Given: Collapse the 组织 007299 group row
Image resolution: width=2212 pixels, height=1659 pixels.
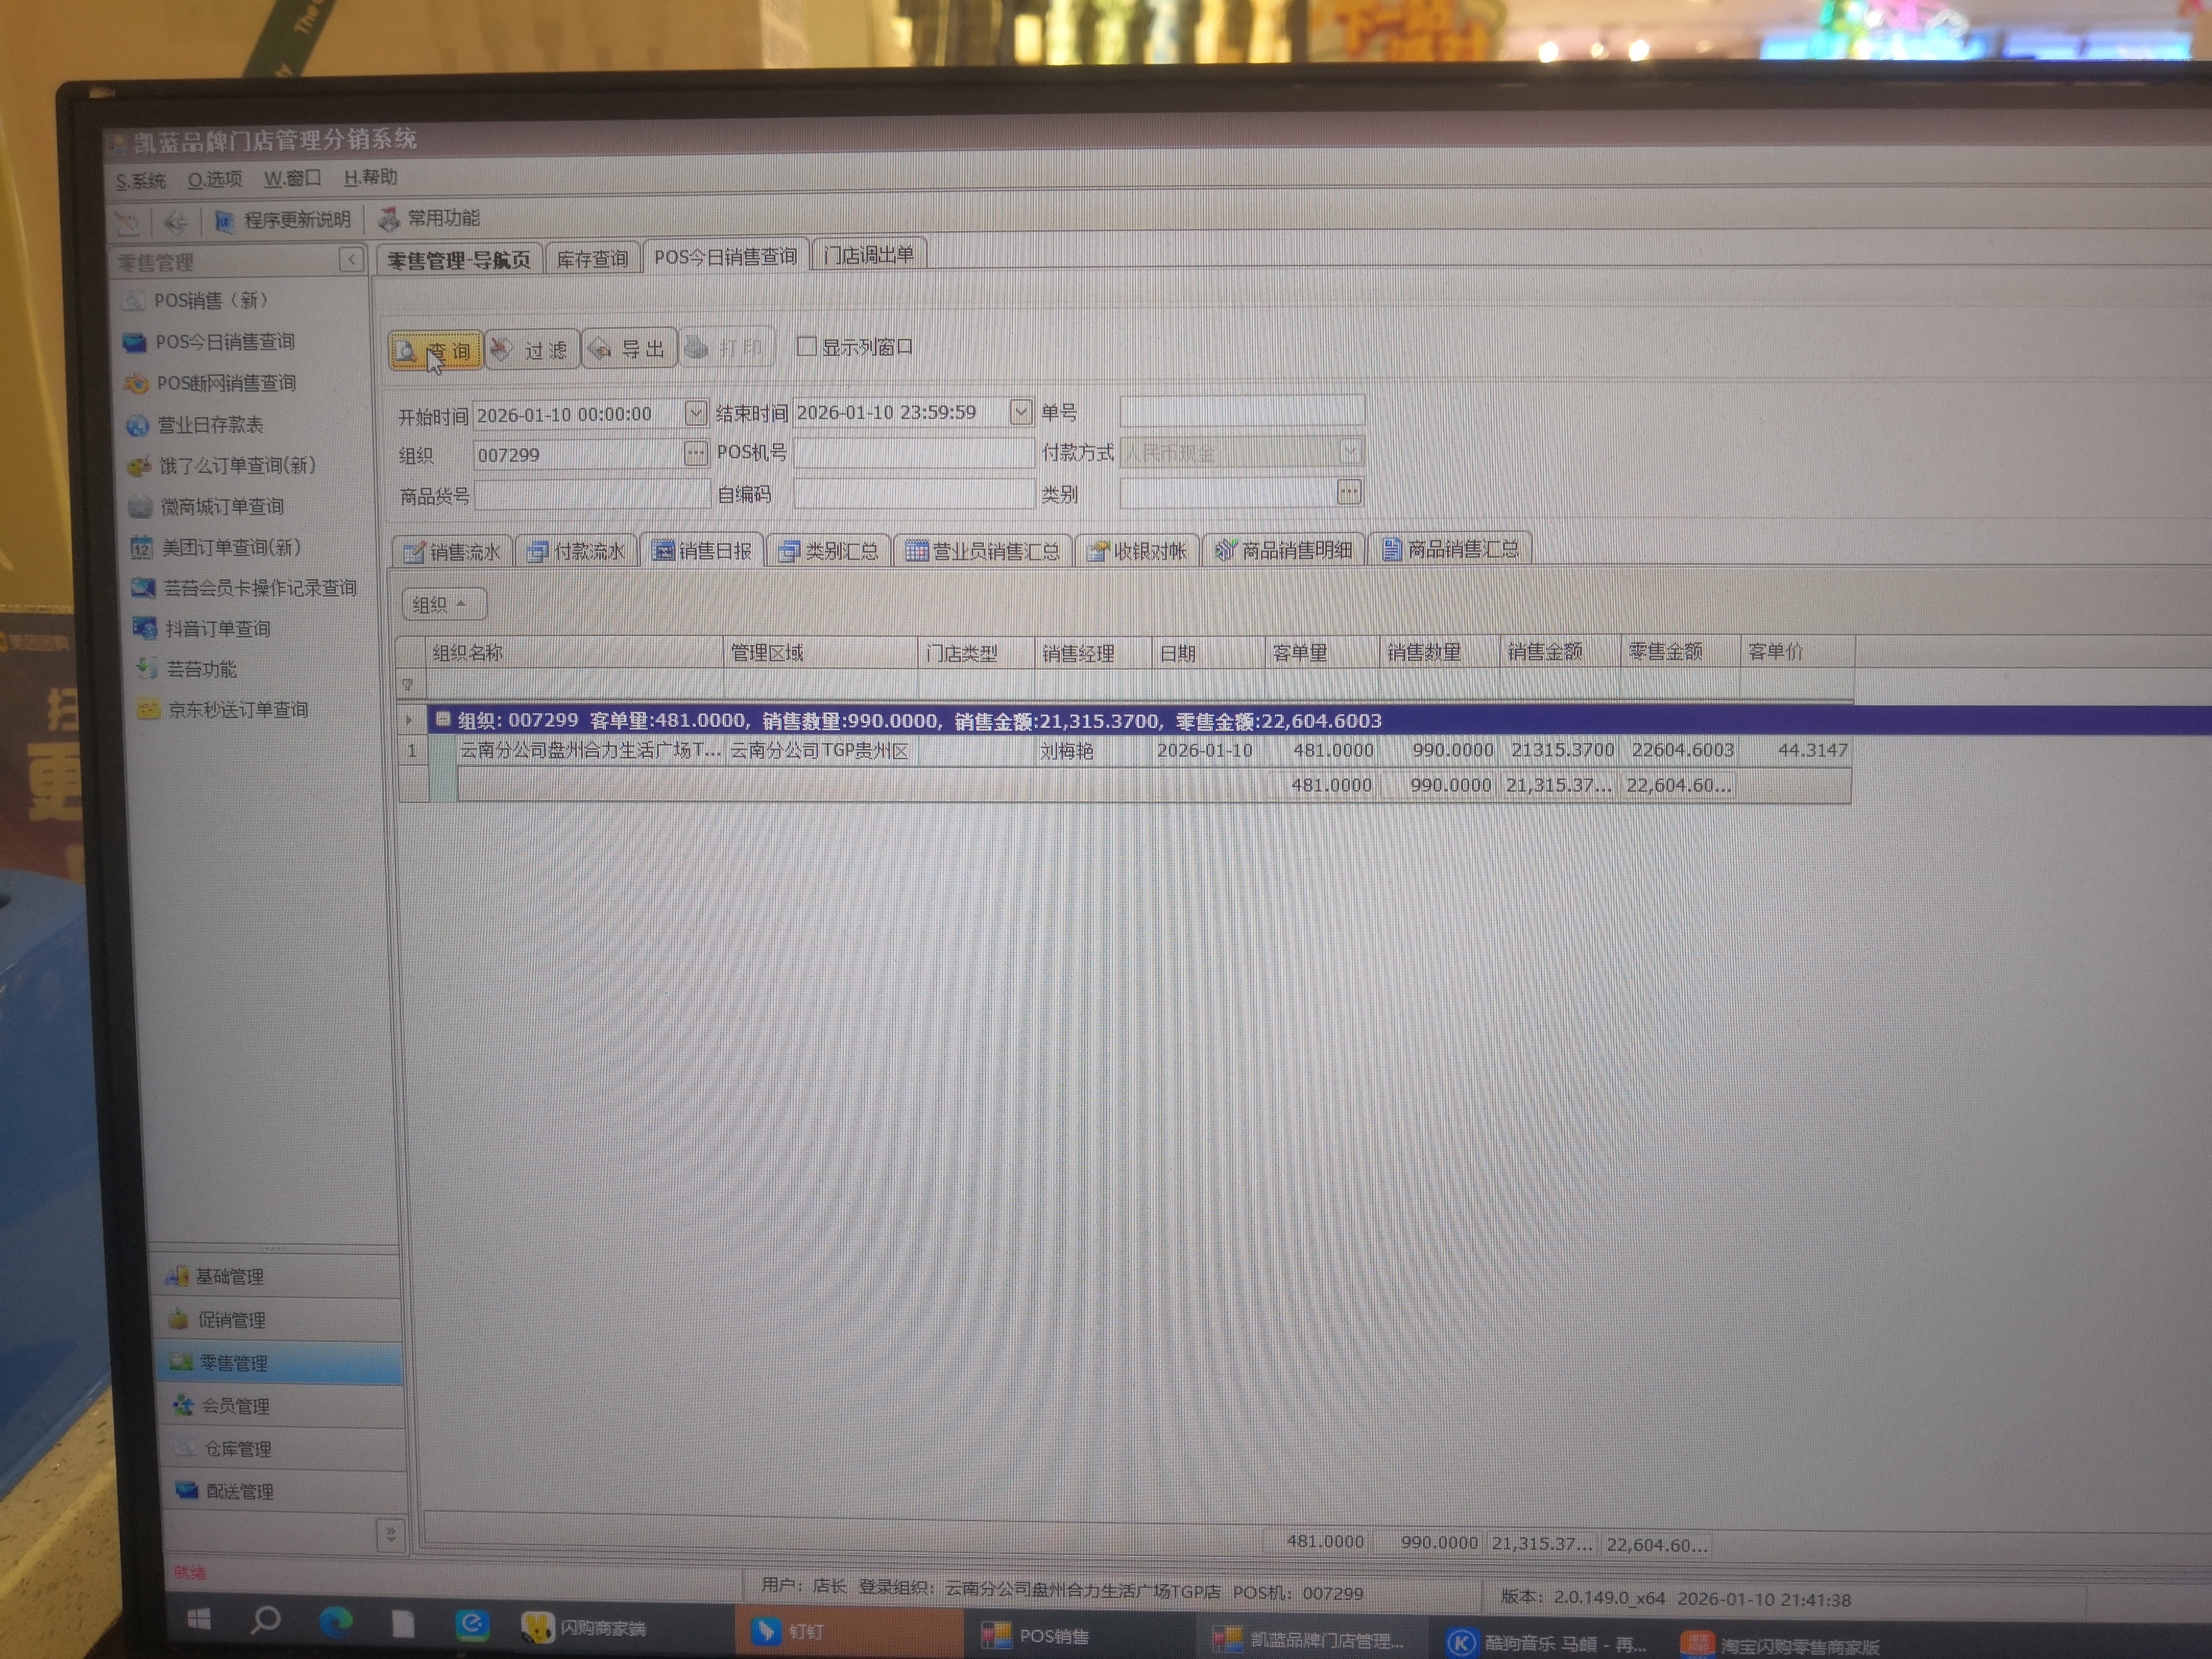Looking at the screenshot, I should (x=443, y=719).
